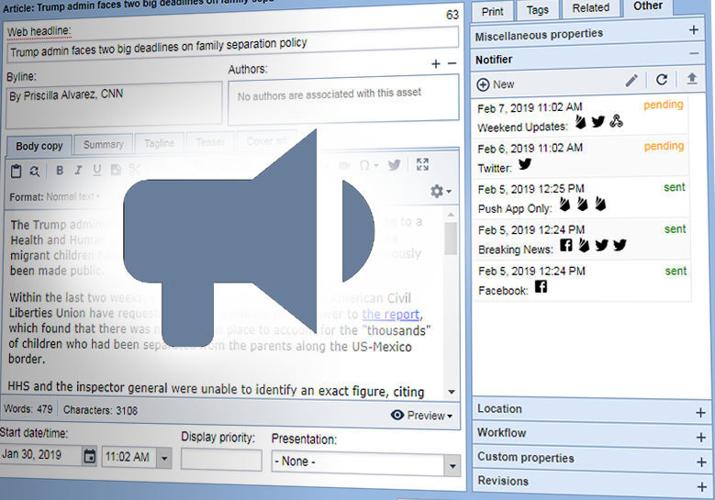Click first push icon in Push App Only row
The image size is (715, 500).
pos(565,204)
